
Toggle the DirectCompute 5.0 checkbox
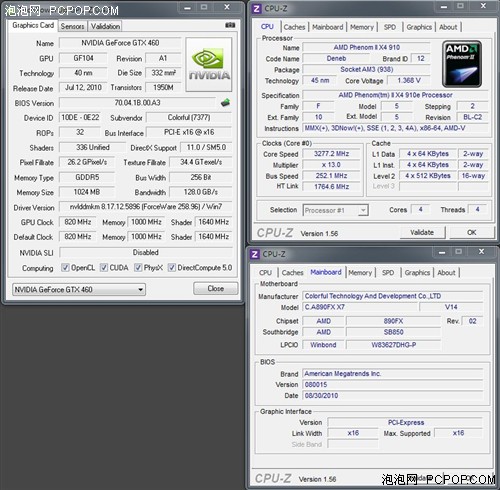[172, 267]
